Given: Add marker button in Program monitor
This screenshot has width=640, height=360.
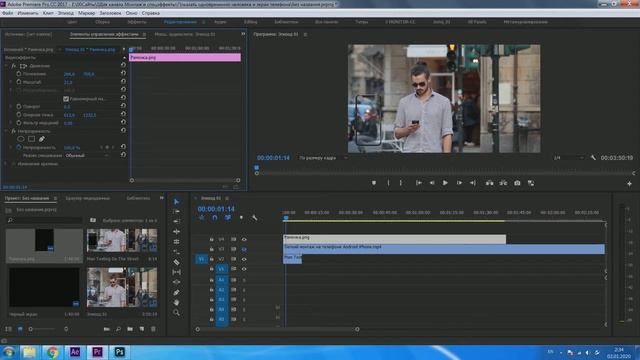Looking at the screenshot, I should click(374, 183).
